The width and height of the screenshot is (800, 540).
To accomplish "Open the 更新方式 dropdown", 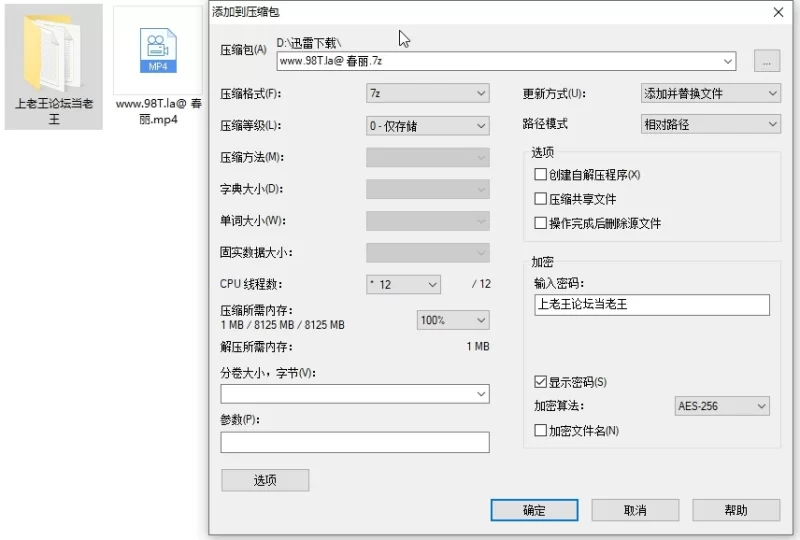I will (710, 93).
